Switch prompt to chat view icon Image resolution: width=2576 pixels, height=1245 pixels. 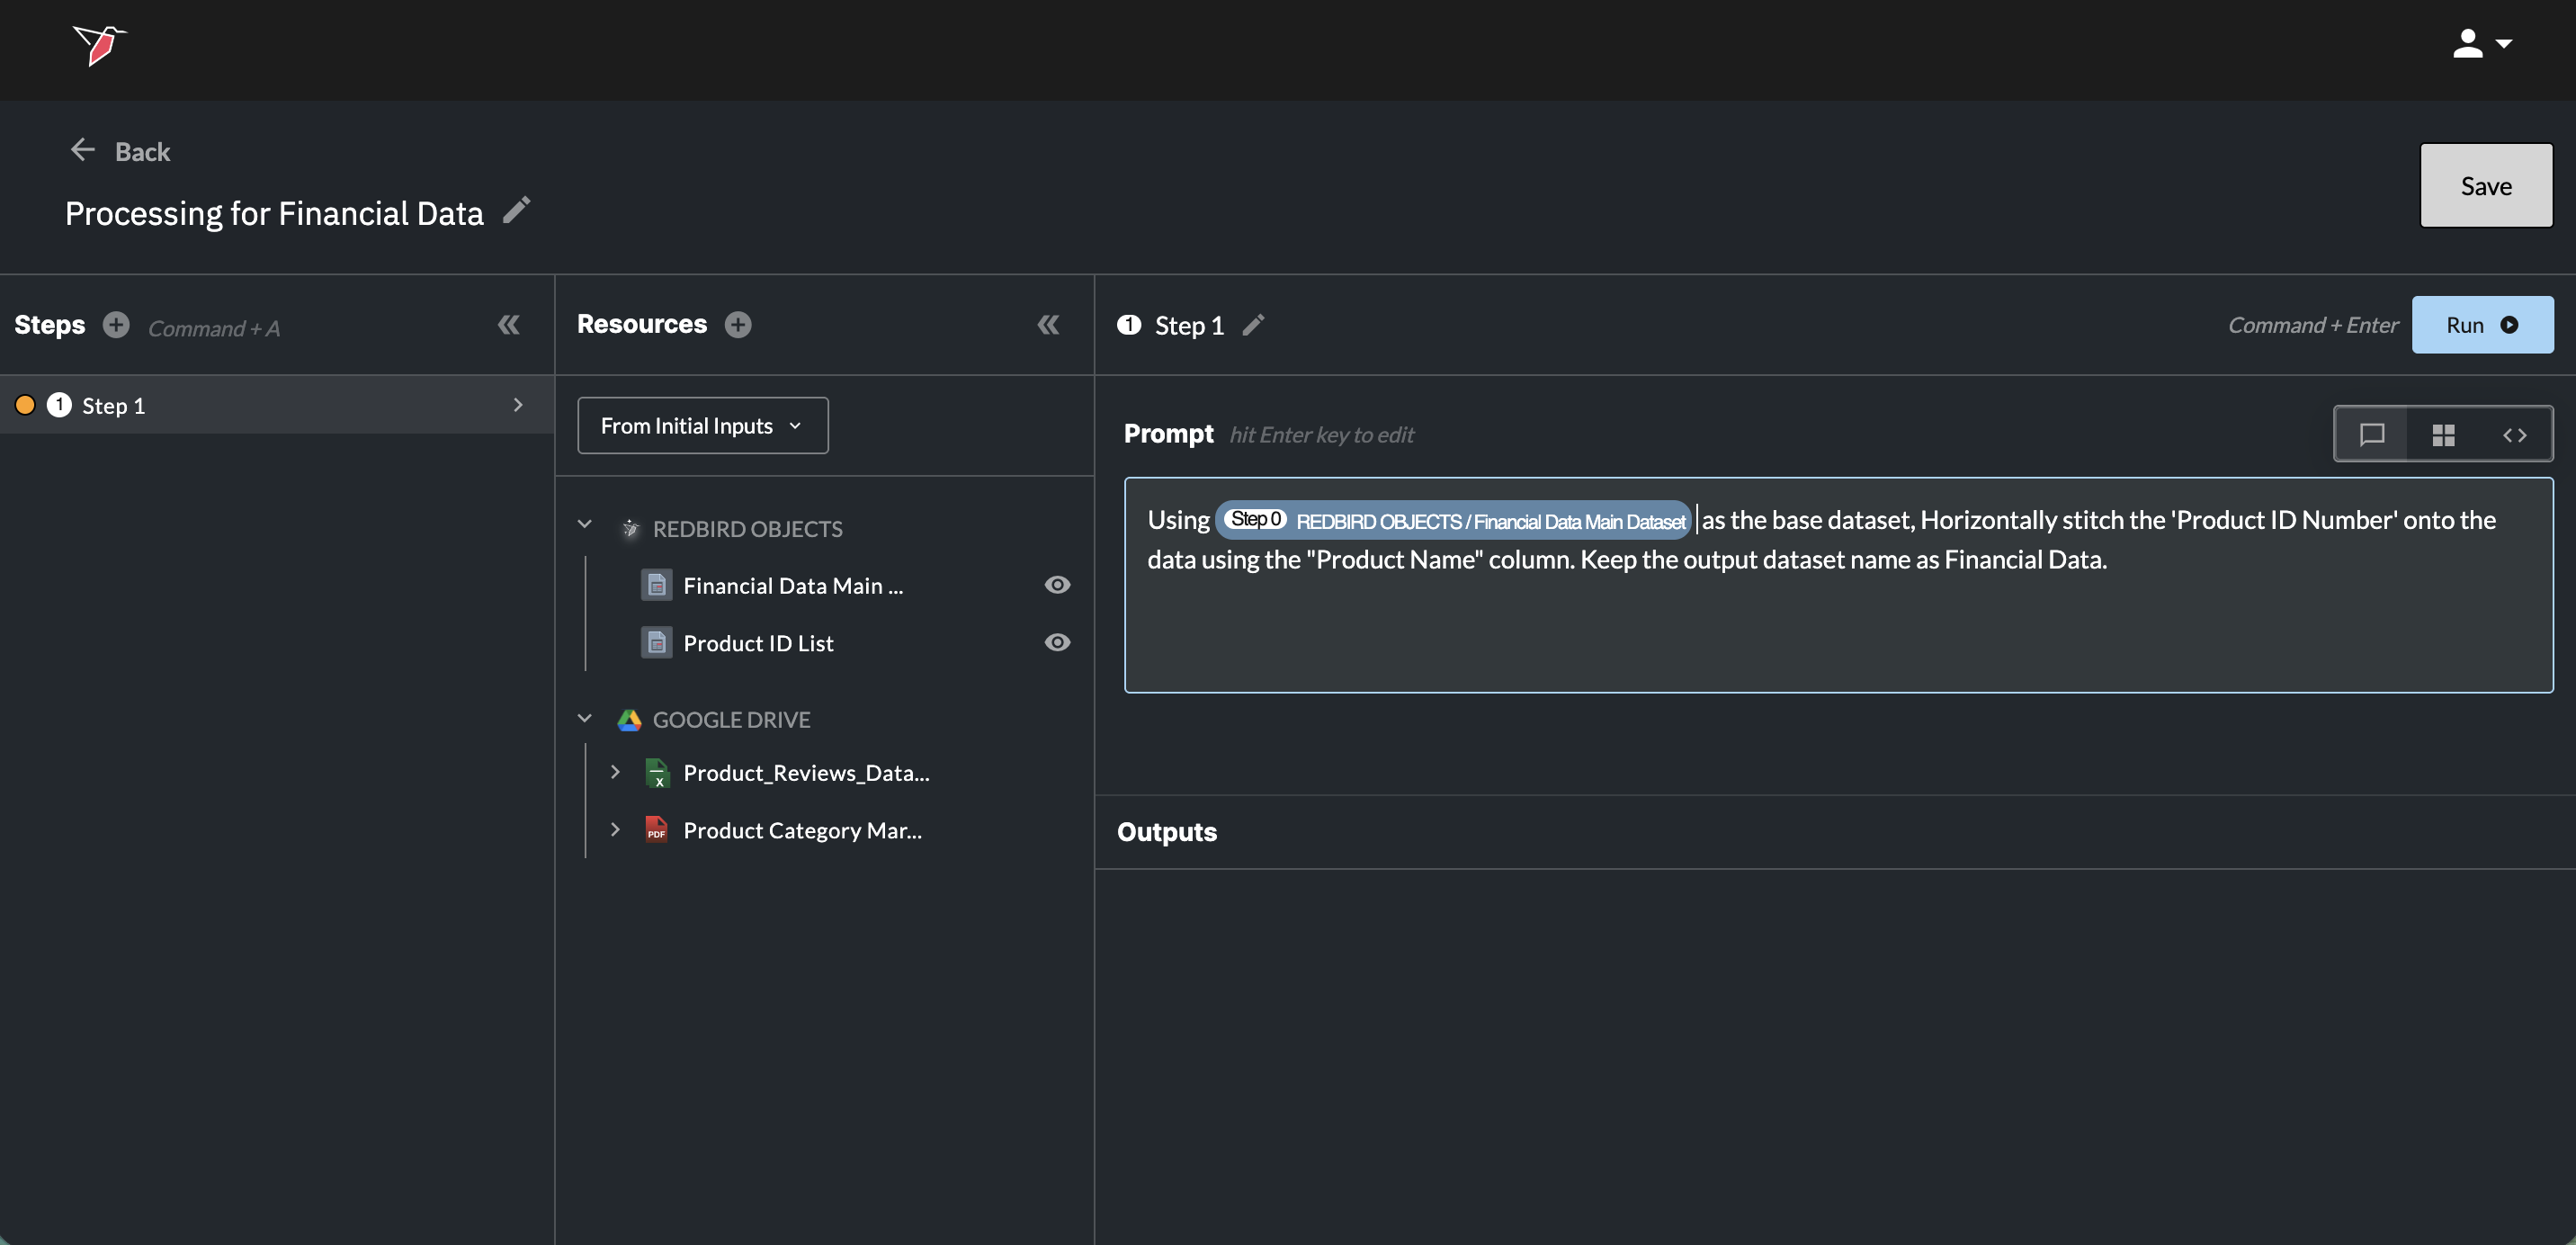[x=2371, y=434]
